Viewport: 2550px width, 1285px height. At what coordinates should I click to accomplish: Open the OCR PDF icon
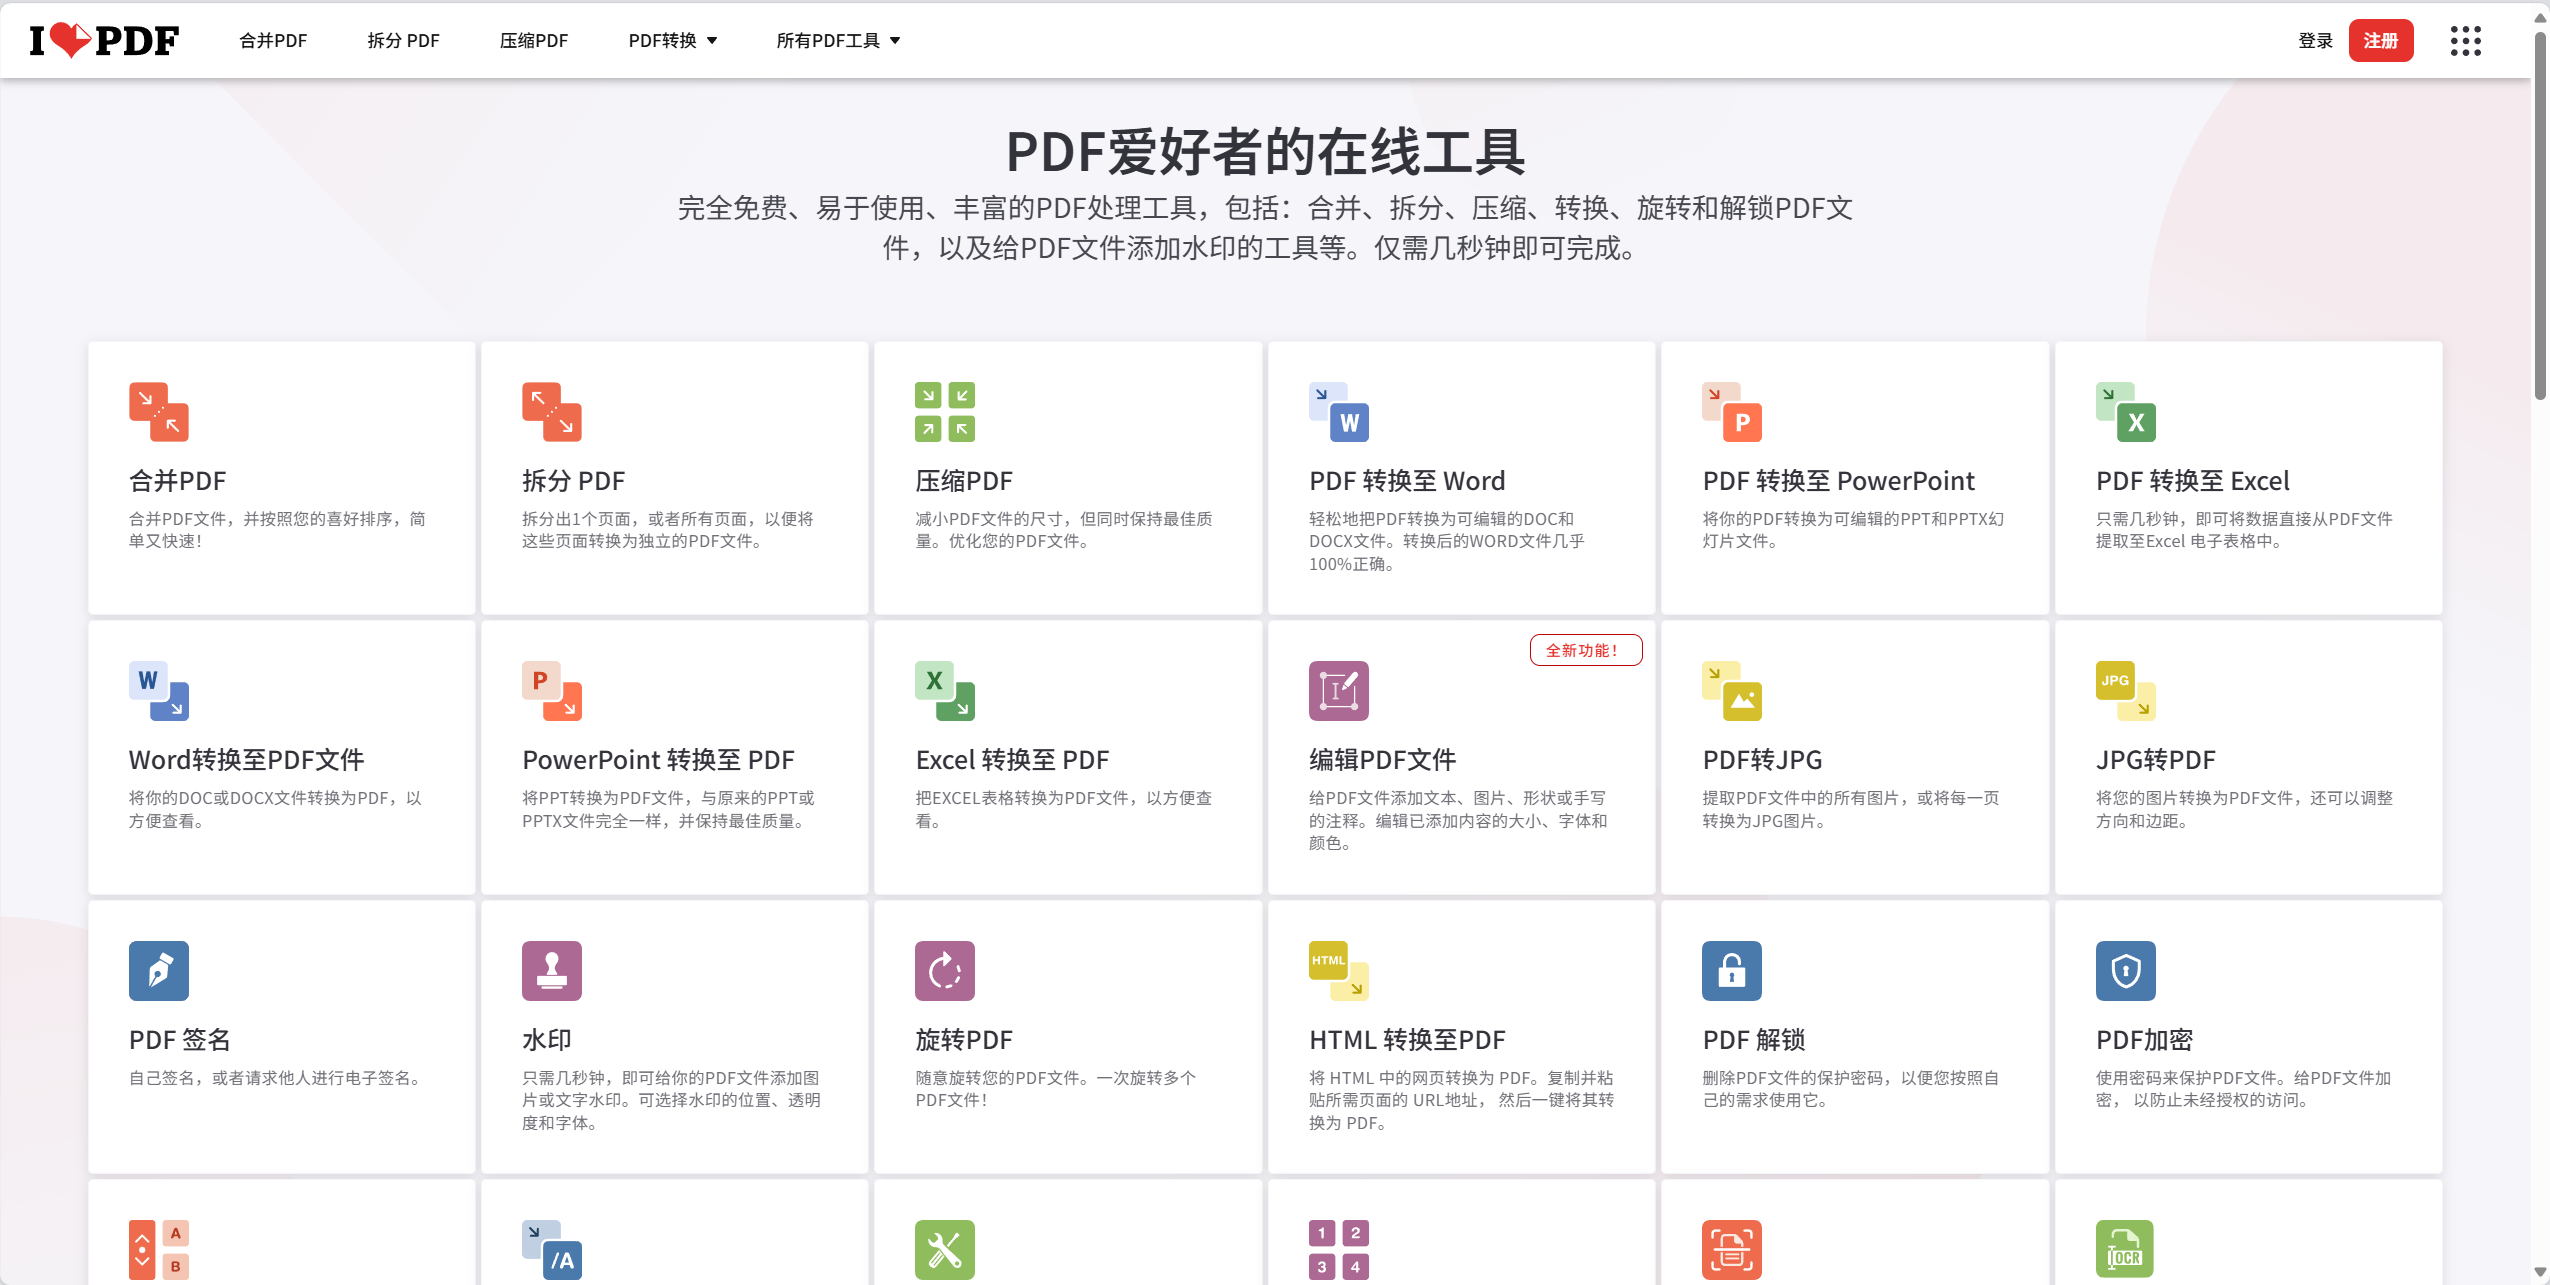coord(2126,1250)
